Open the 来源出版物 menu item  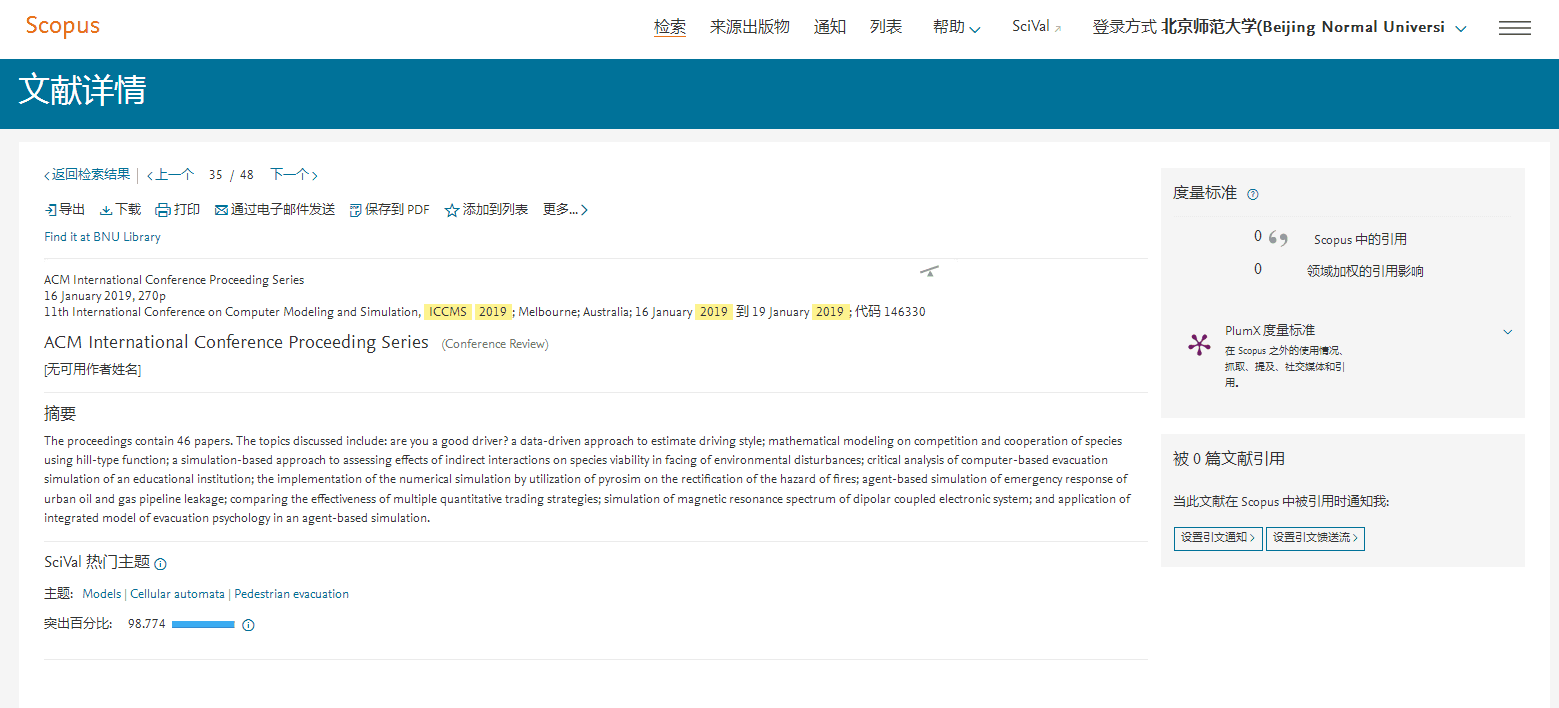[750, 28]
